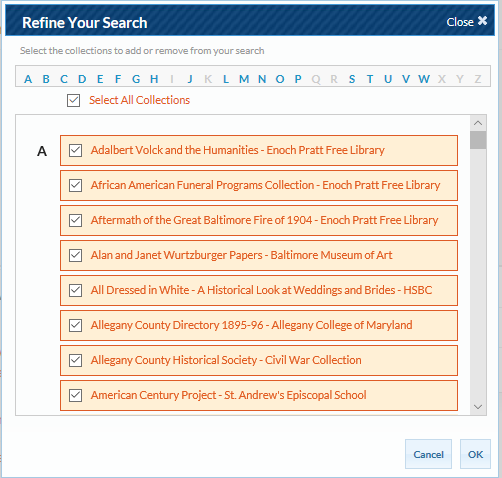Click the collections list scrollbar thumb

coord(478,140)
